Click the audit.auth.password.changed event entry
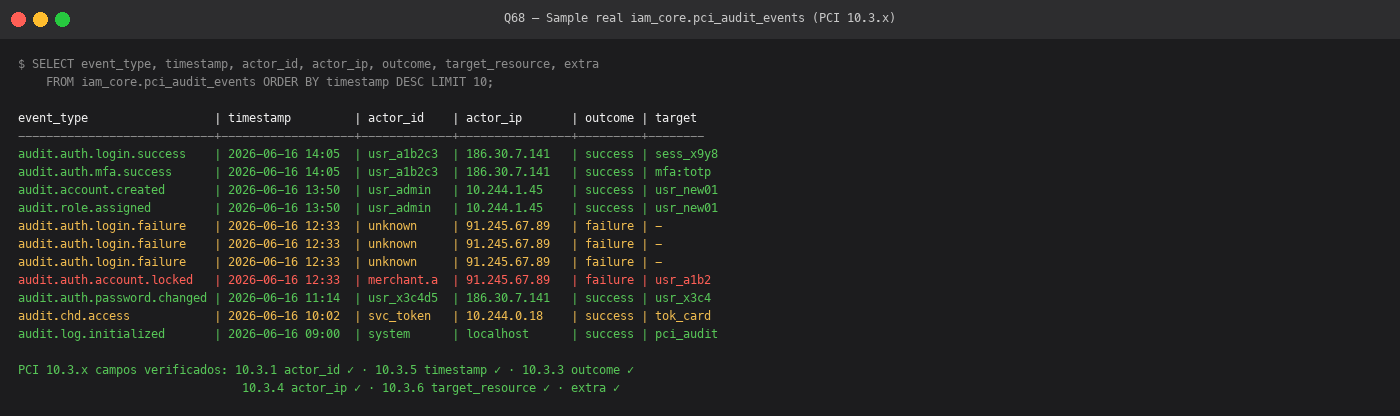The image size is (1400, 416). 112,298
